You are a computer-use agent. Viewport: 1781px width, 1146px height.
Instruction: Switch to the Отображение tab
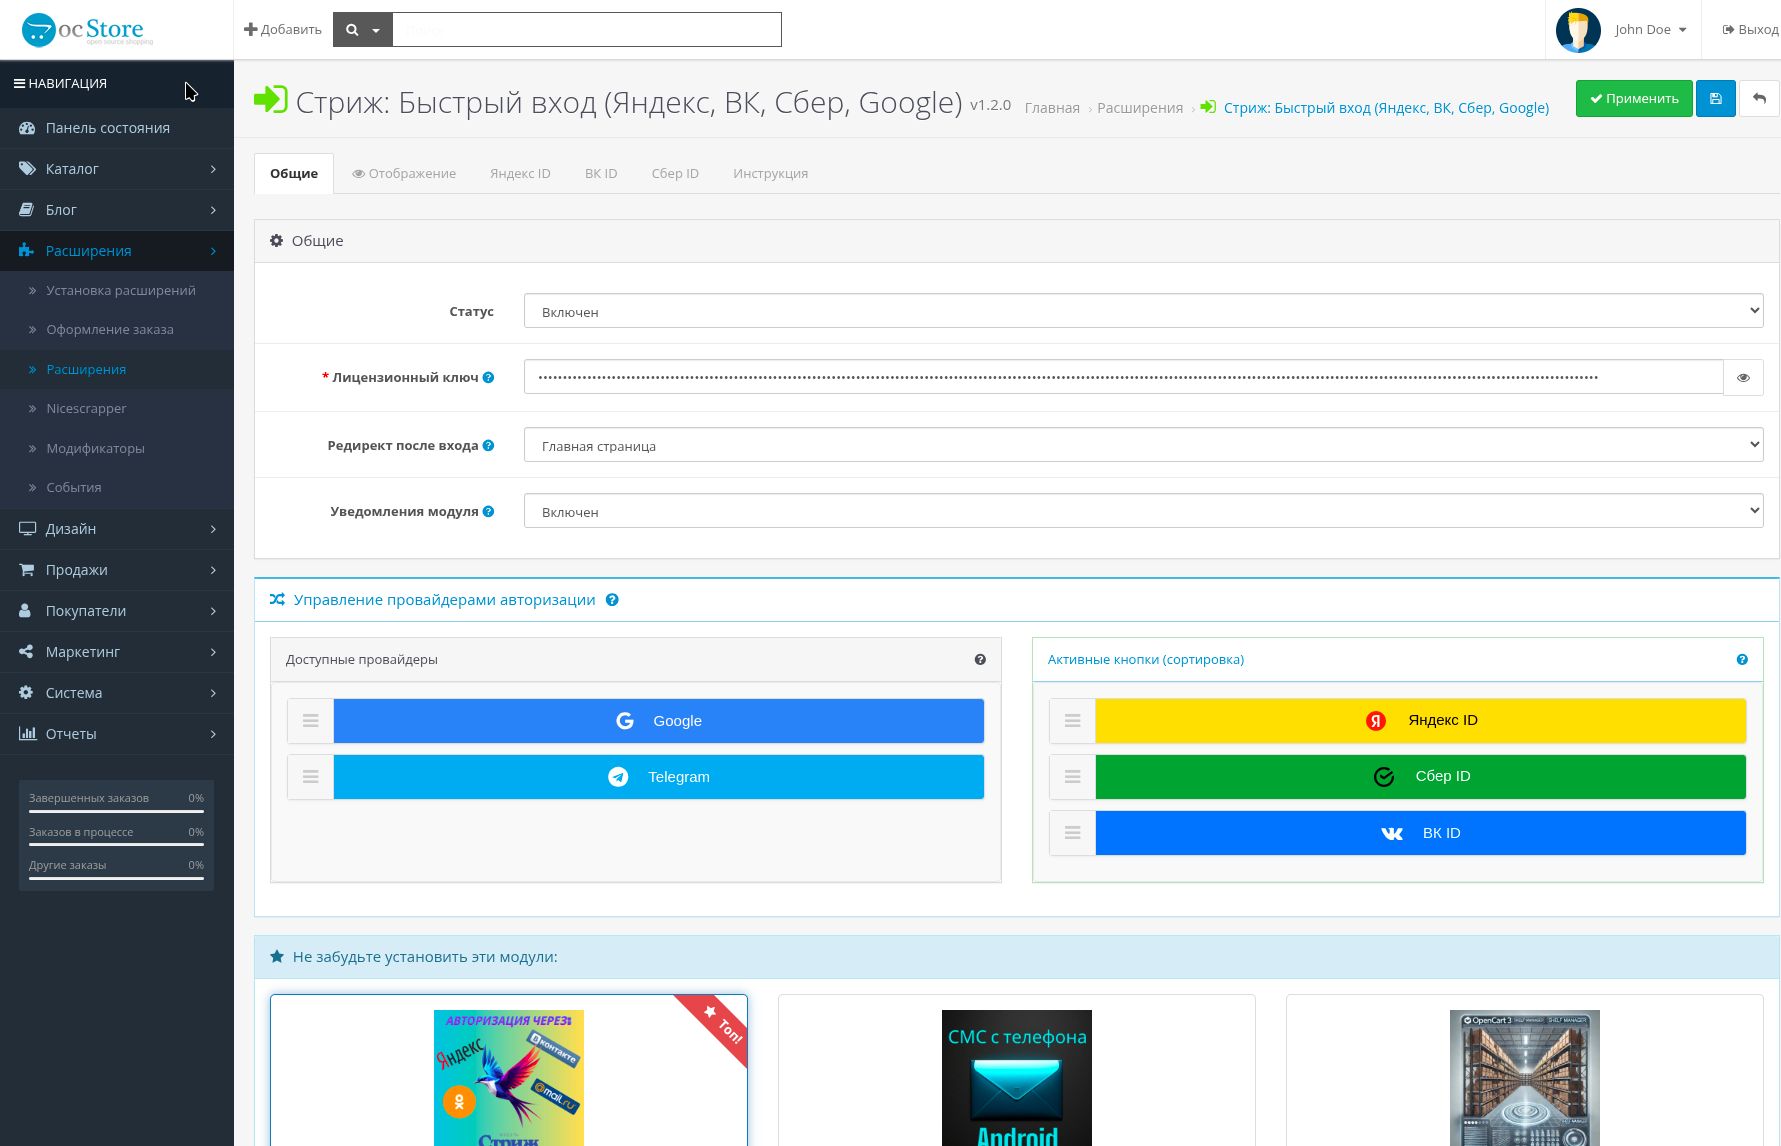(x=404, y=174)
